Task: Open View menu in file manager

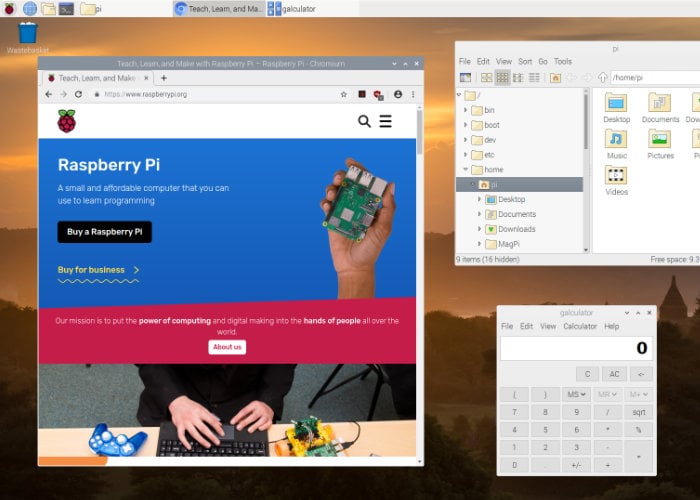Action: (x=504, y=61)
